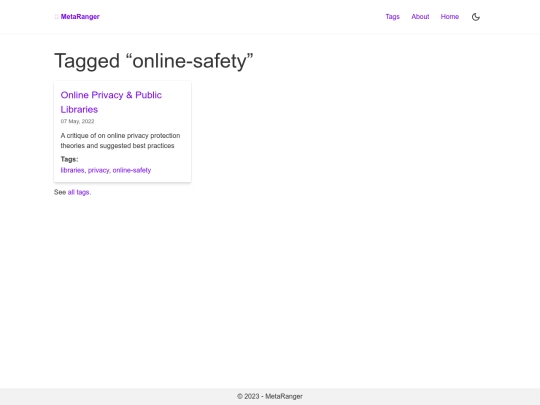The height and width of the screenshot is (405, 540).
Task: Click the small logo icon beside MetaRanger
Action: (x=56, y=17)
